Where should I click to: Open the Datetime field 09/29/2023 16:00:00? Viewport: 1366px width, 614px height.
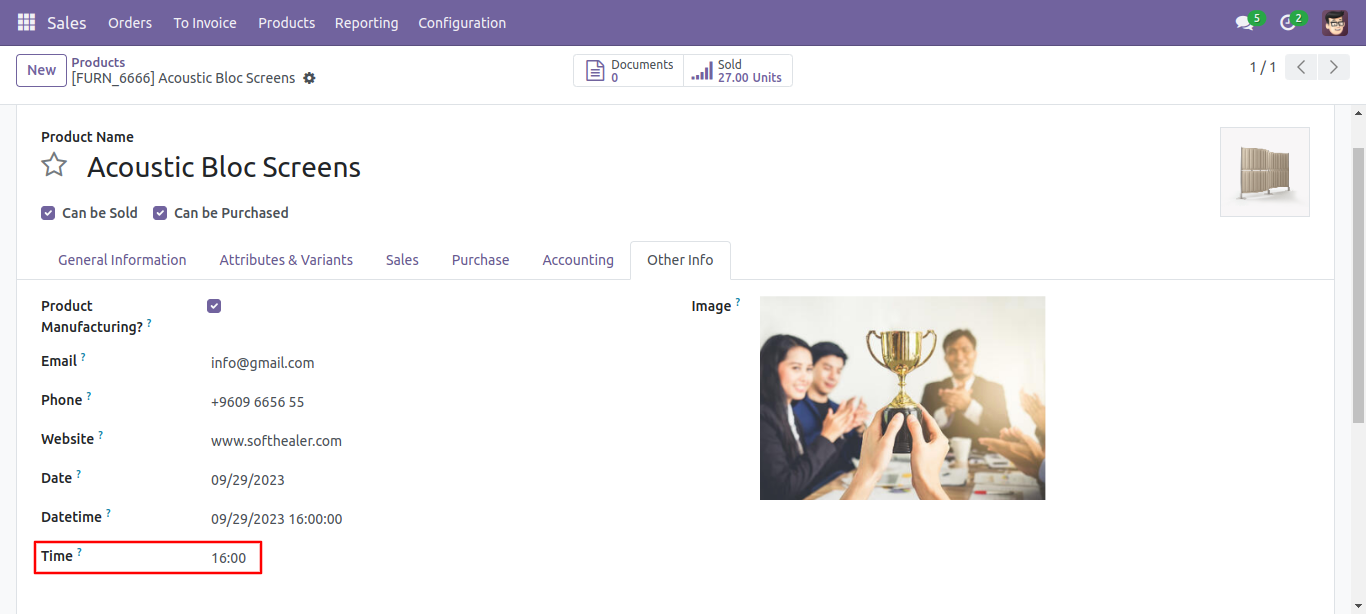click(x=276, y=519)
